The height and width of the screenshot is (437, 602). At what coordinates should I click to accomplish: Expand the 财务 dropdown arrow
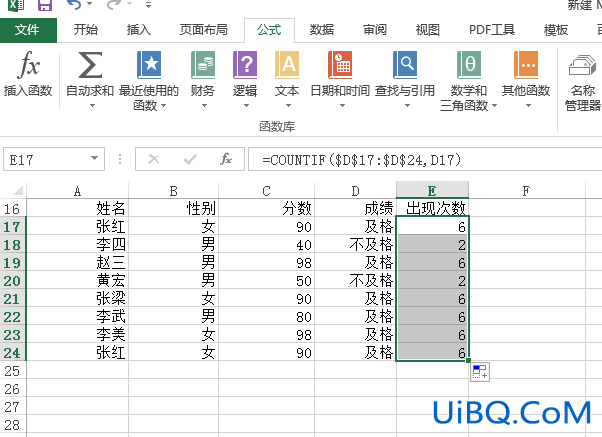tap(205, 105)
